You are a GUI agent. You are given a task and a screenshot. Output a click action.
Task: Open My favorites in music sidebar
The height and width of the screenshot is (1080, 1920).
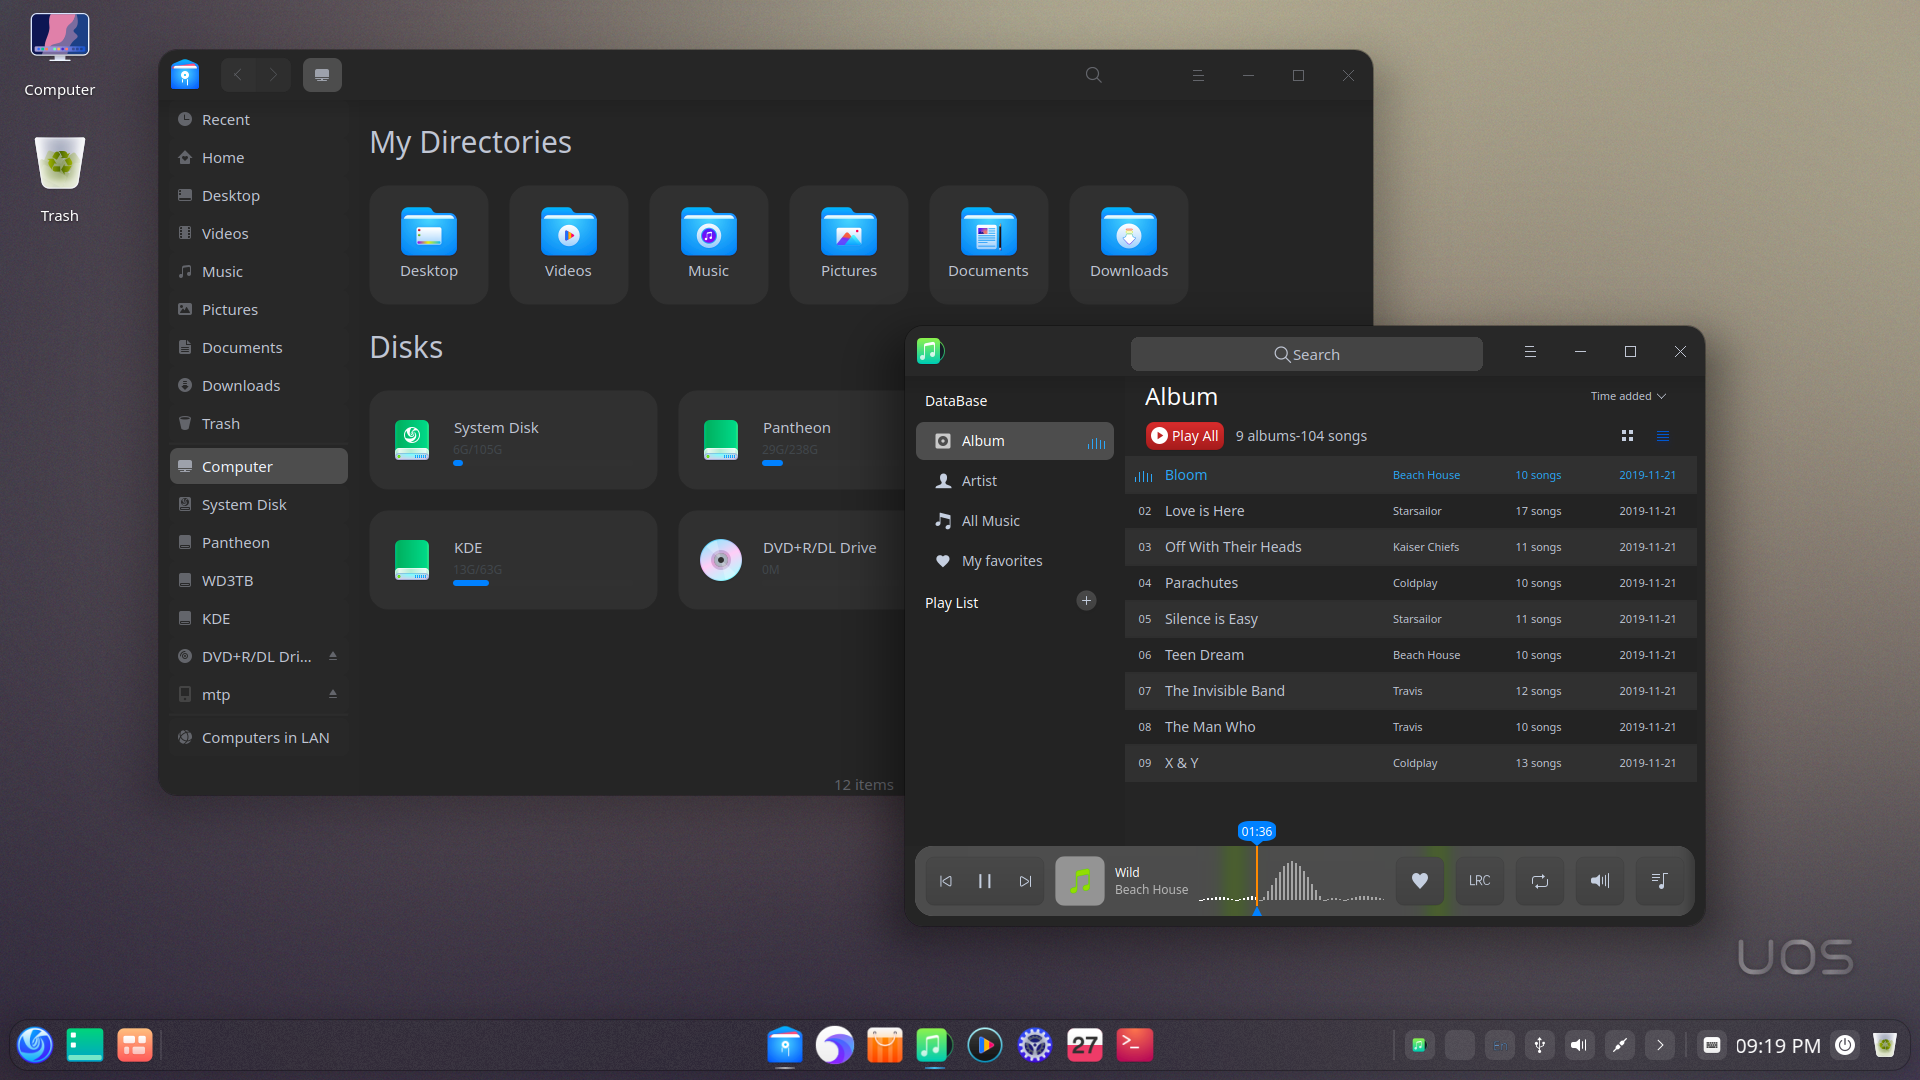pos(1001,561)
